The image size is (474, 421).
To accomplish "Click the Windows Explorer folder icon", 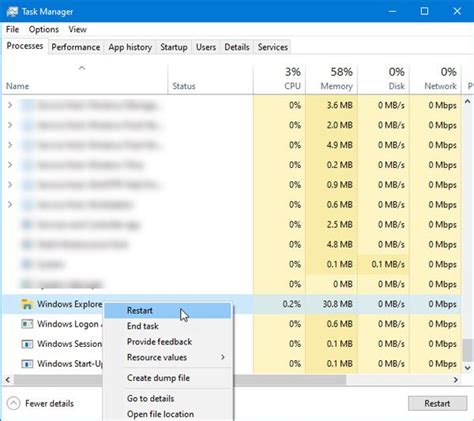I will coord(27,304).
